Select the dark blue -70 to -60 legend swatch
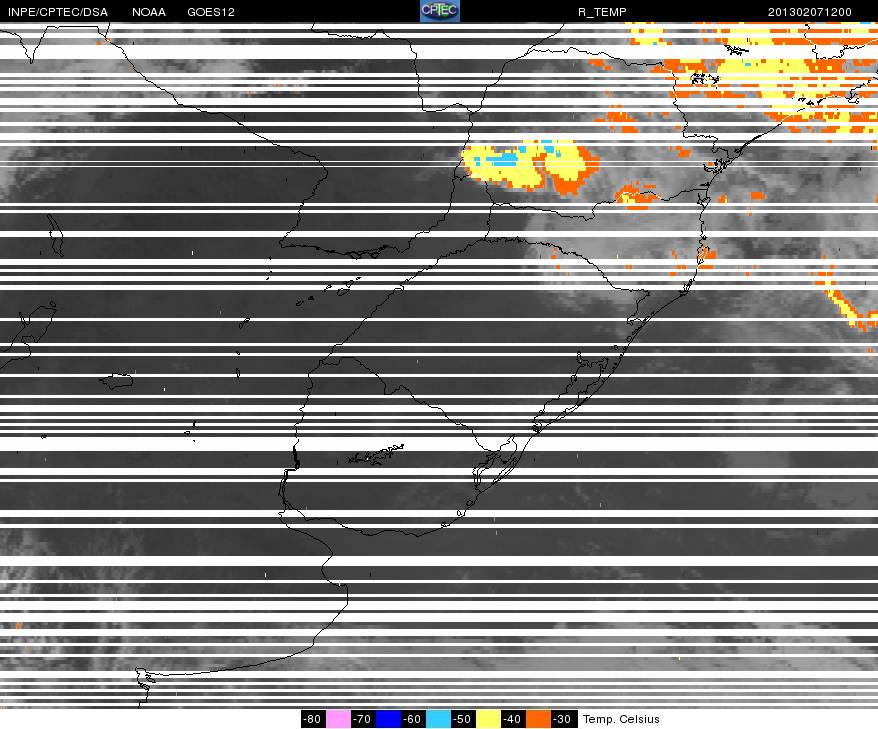The height and width of the screenshot is (729, 878). pyautogui.click(x=388, y=719)
